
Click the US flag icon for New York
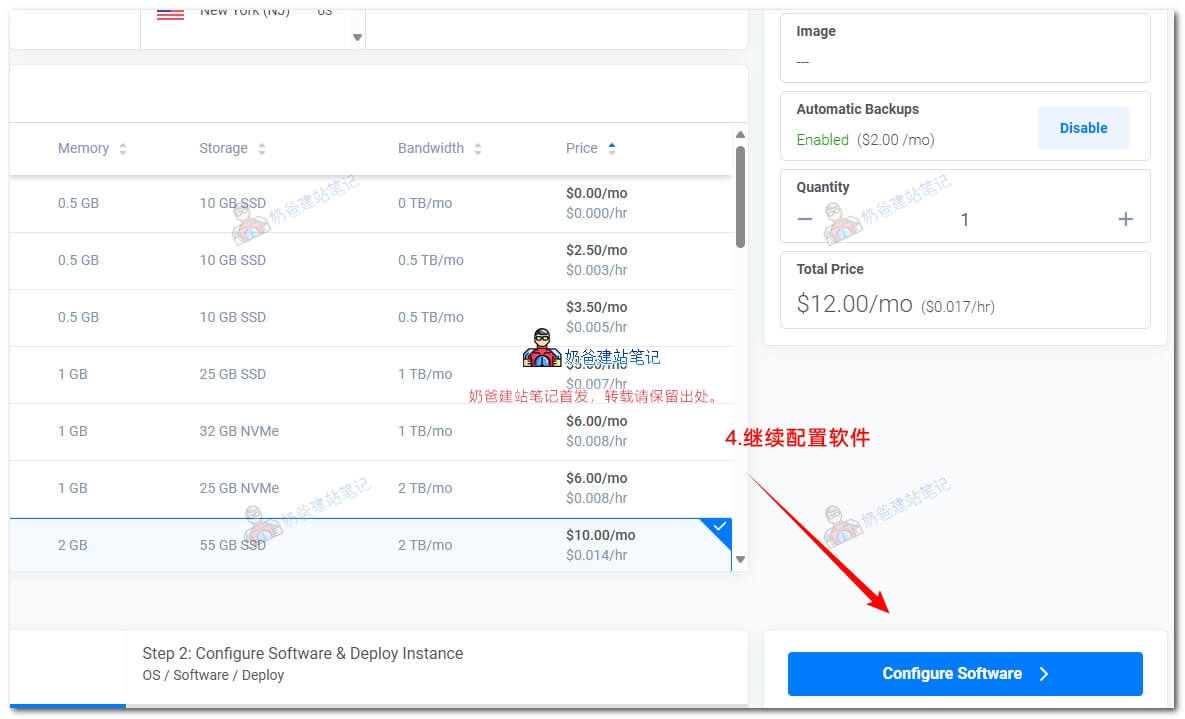click(x=171, y=12)
